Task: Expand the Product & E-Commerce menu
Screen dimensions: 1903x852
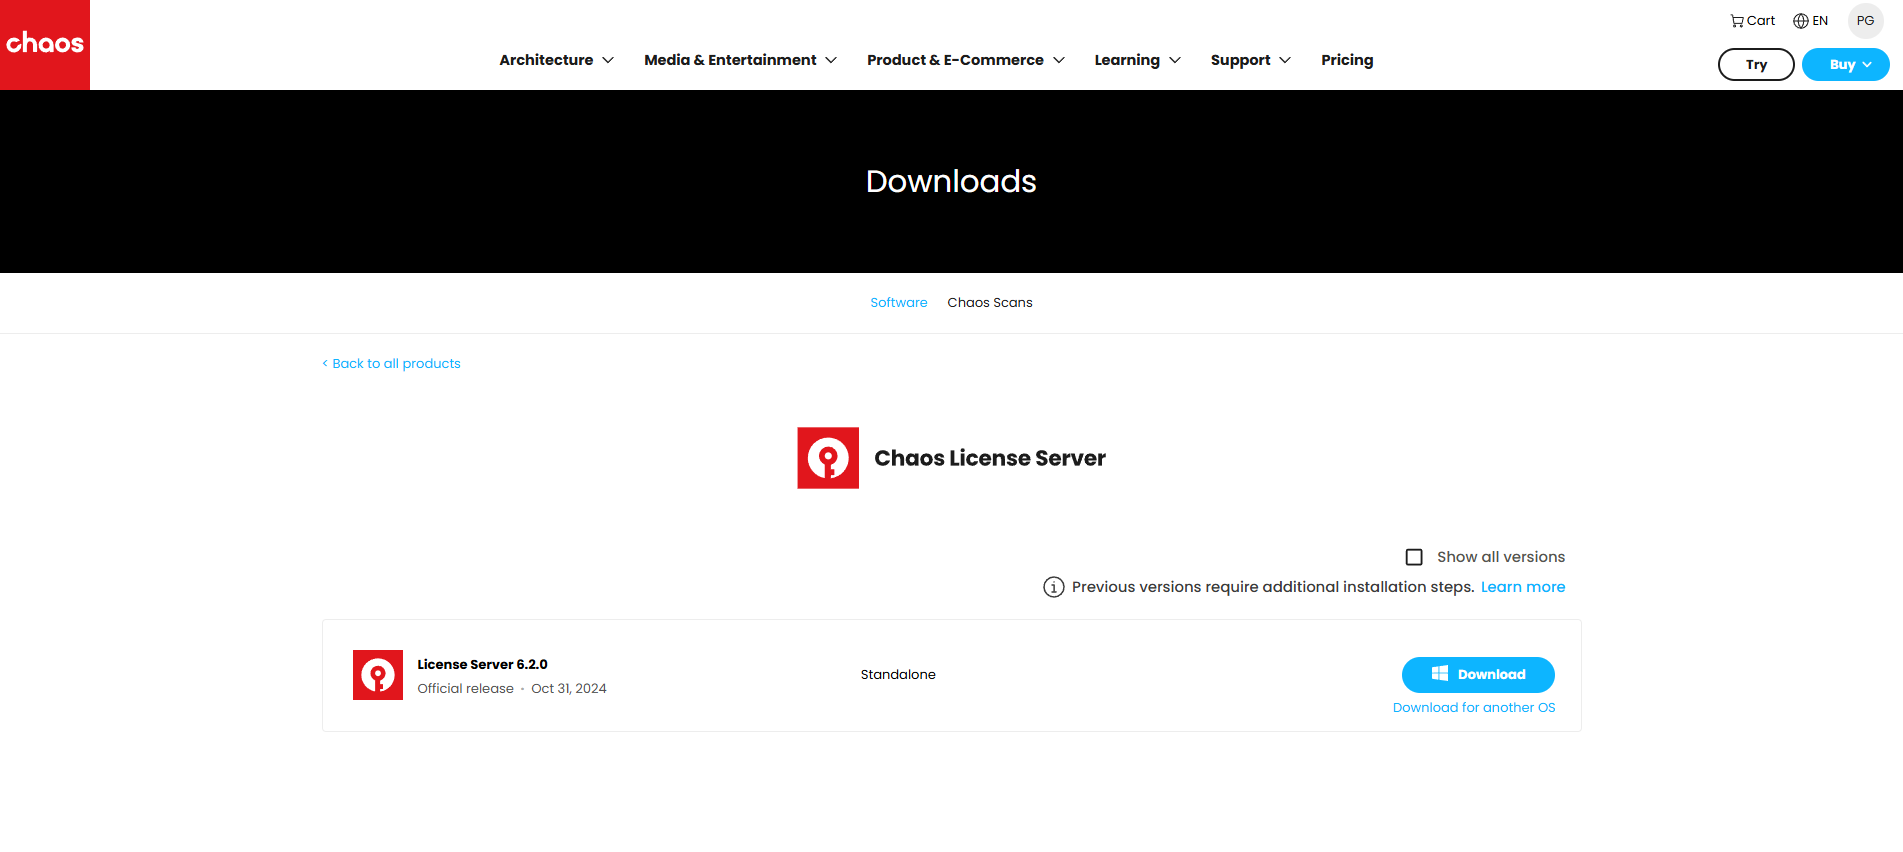Action: click(966, 60)
